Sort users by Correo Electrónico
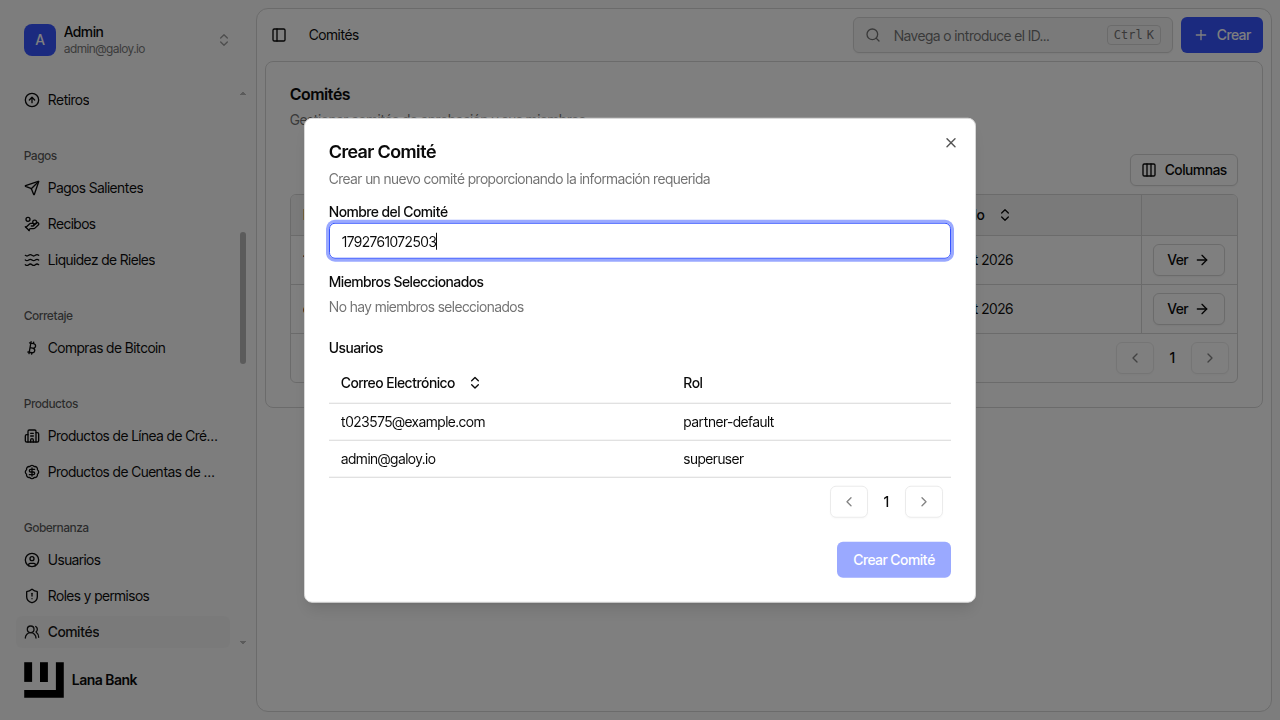The height and width of the screenshot is (720, 1280). point(411,383)
